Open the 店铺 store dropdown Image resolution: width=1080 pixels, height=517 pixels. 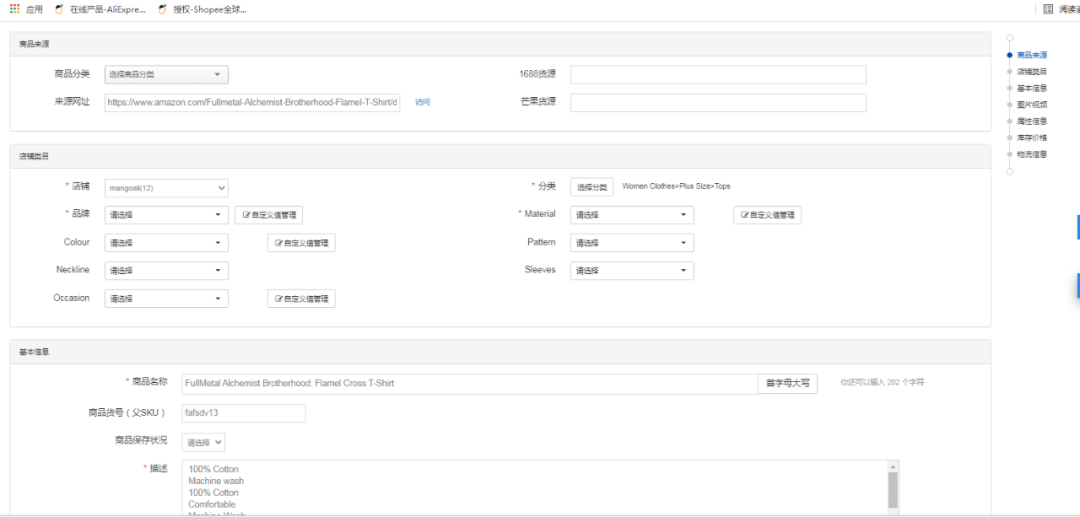click(166, 188)
